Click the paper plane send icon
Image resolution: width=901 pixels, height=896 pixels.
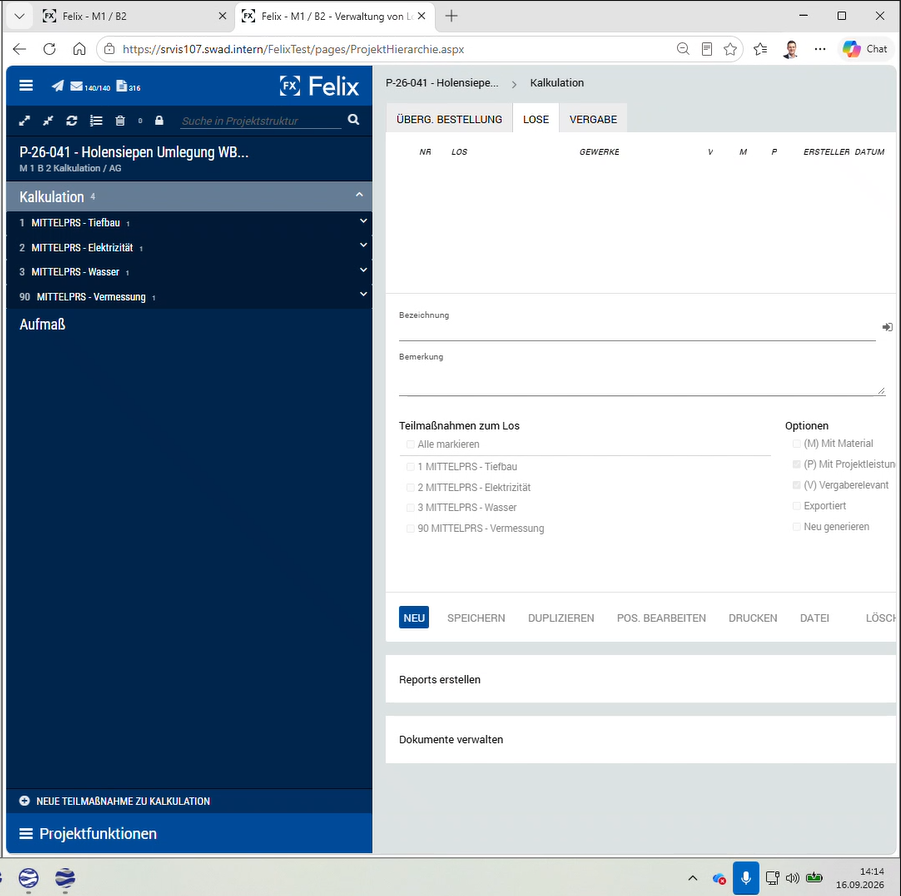[57, 86]
